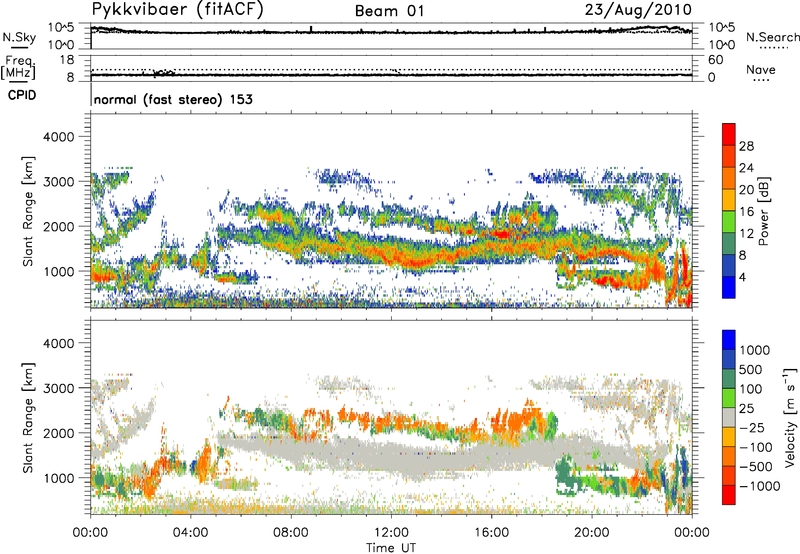Image resolution: width=800 pixels, height=554 pixels.
Task: Click the light green 25–100 Velocity segment
Action: point(729,398)
